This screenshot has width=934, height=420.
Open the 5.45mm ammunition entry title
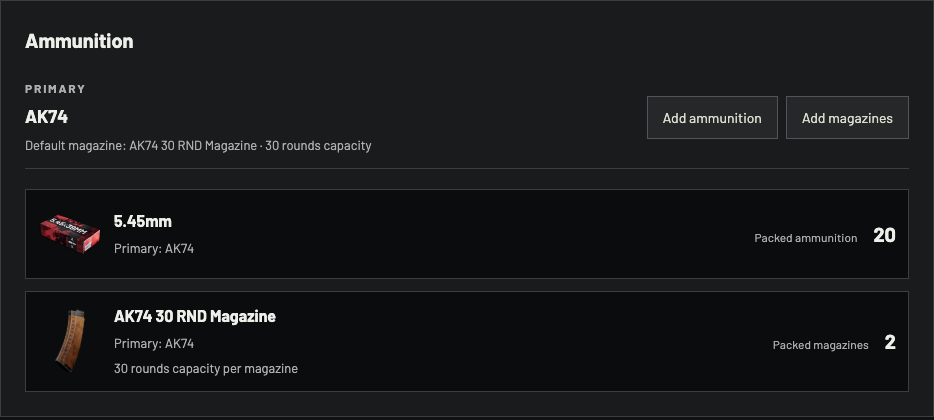coord(142,221)
